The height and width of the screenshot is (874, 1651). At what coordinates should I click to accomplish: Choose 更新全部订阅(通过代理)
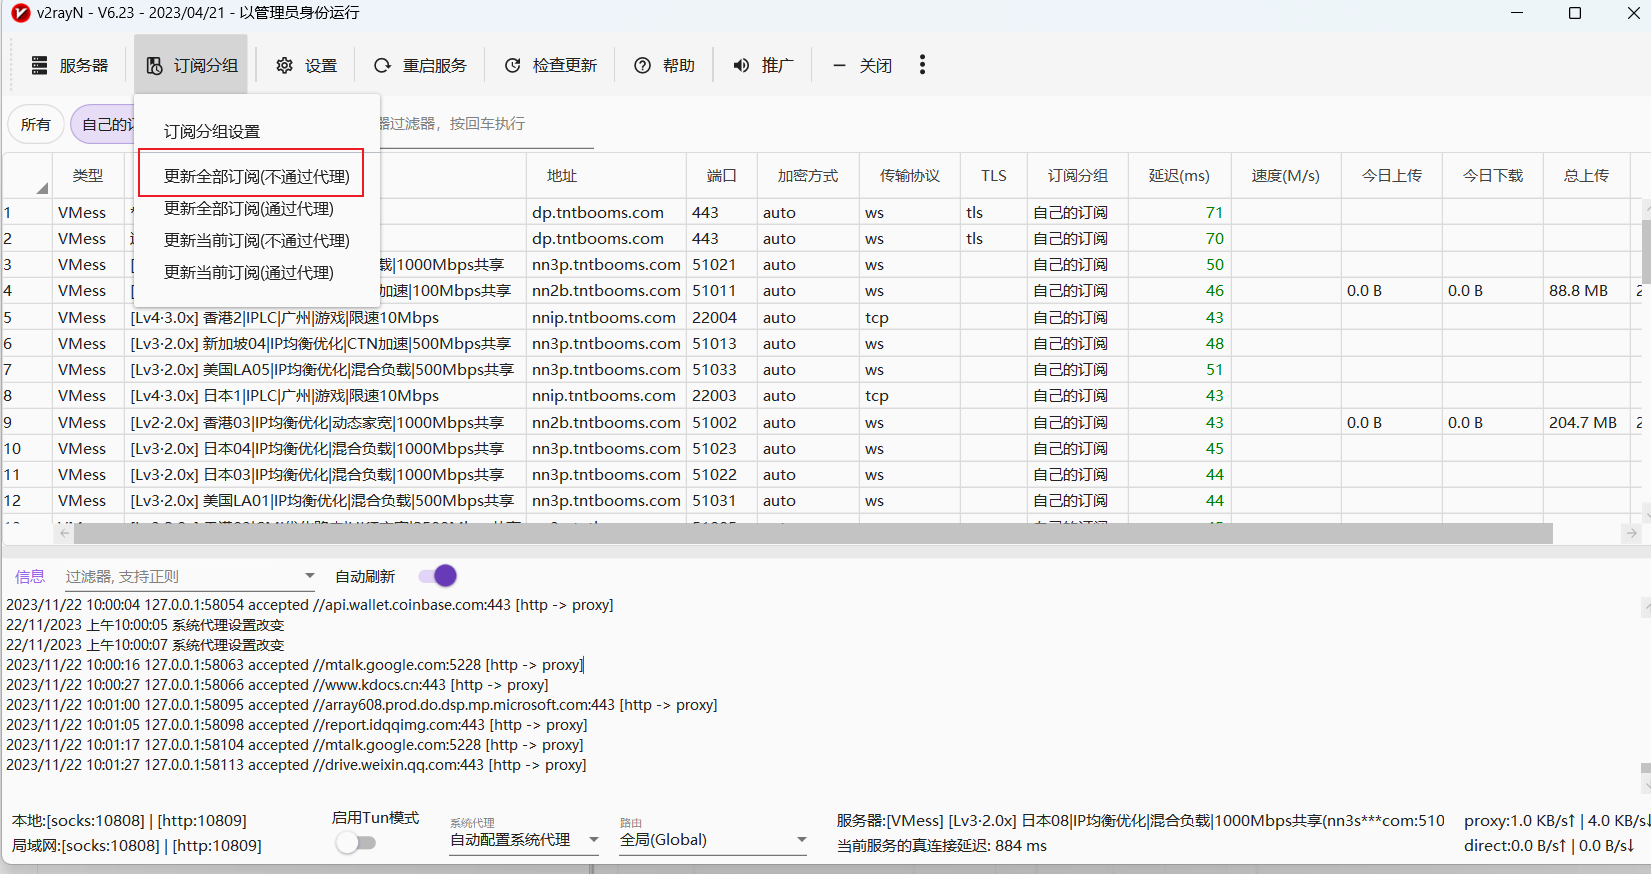point(248,208)
